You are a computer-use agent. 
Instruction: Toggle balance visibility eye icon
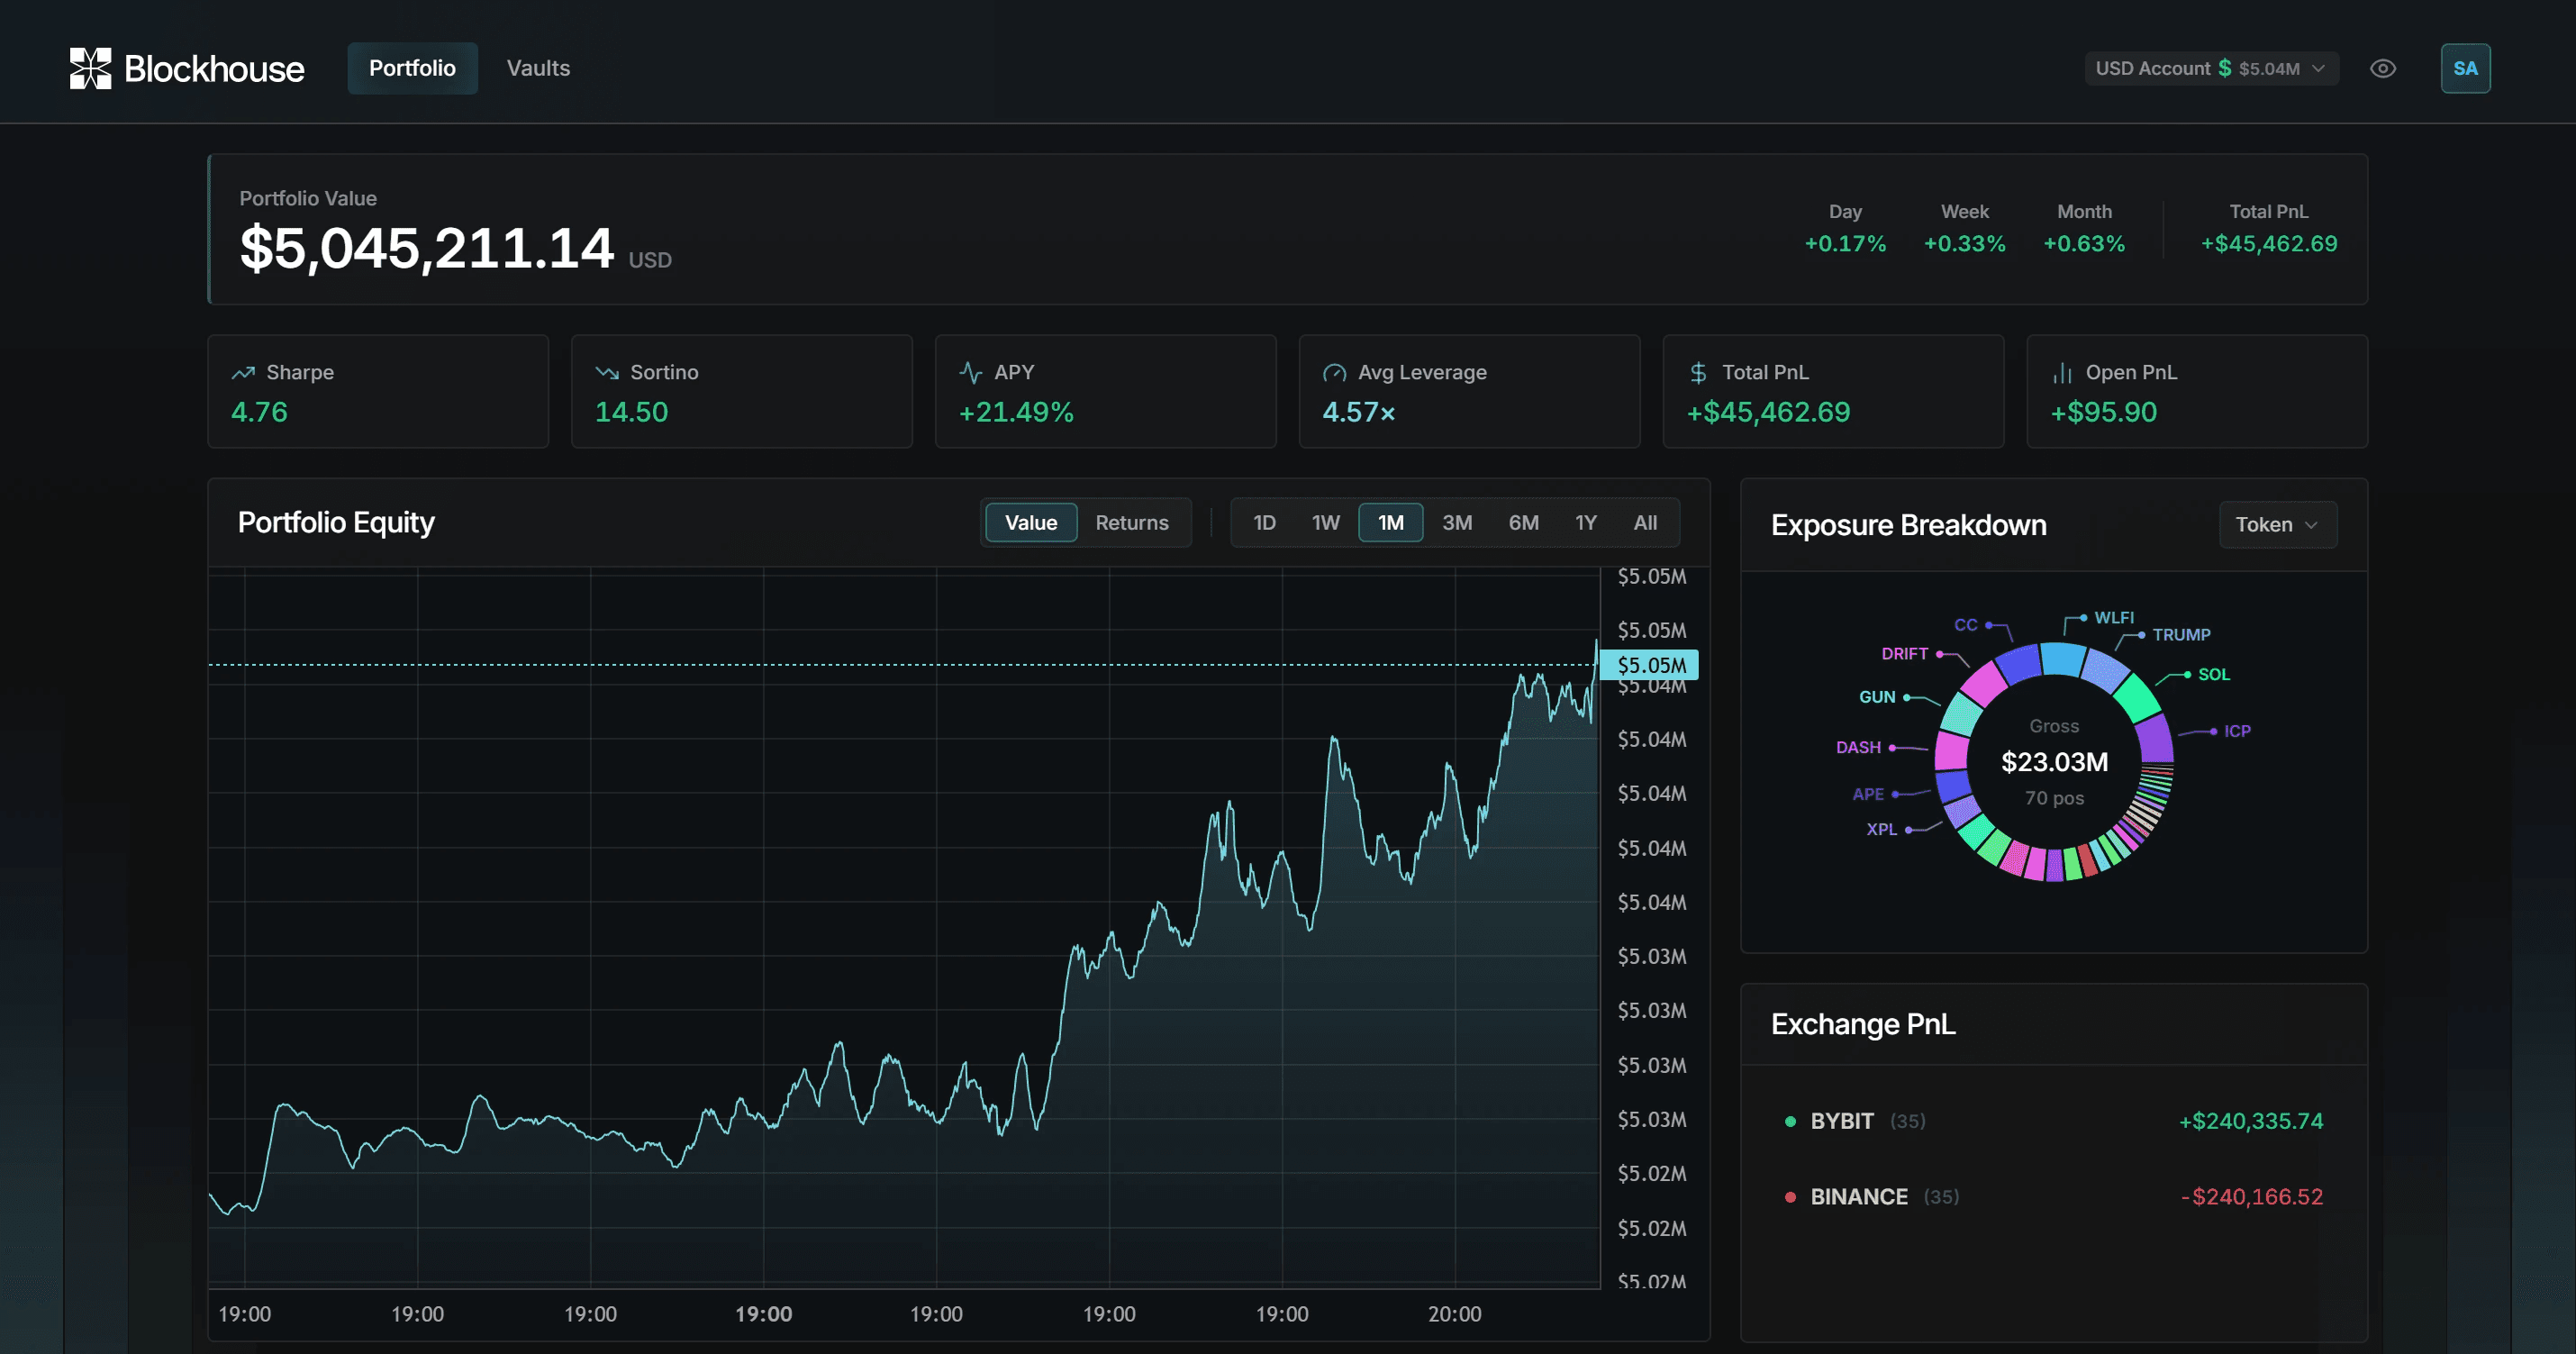(x=2383, y=68)
